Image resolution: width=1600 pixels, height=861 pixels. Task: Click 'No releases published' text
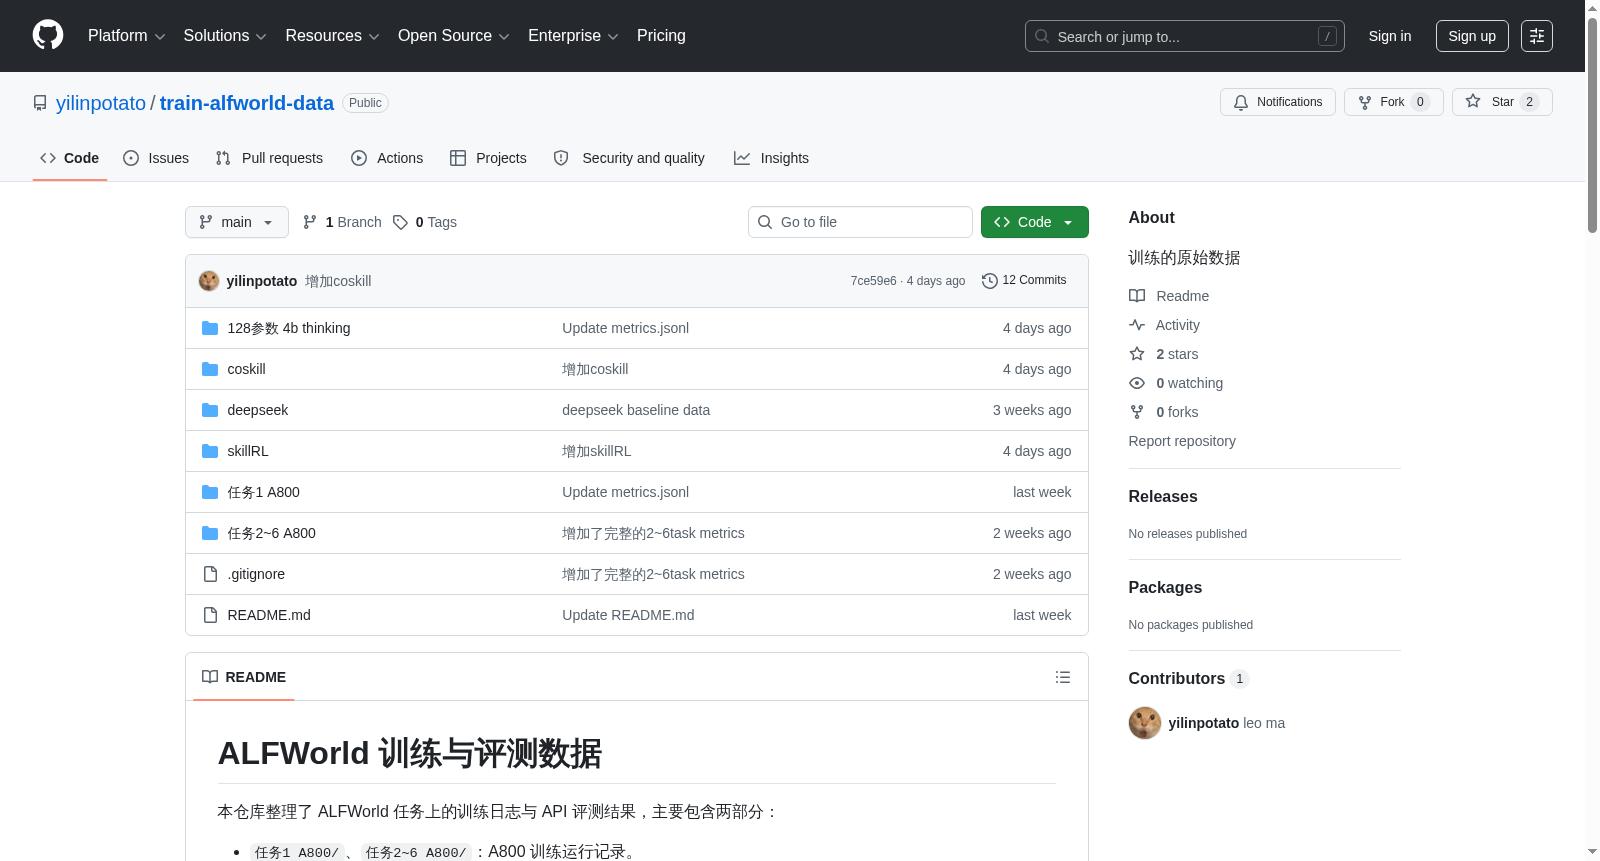(1188, 534)
